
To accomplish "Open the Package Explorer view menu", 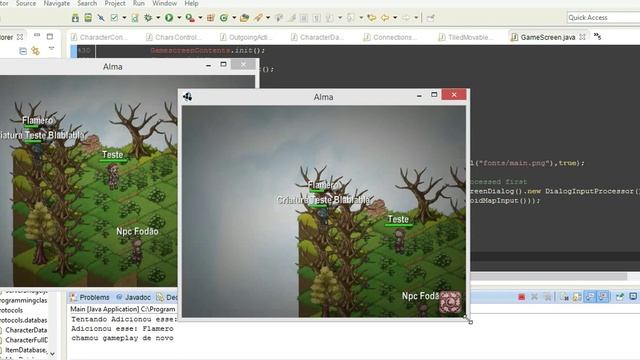I will (51, 49).
